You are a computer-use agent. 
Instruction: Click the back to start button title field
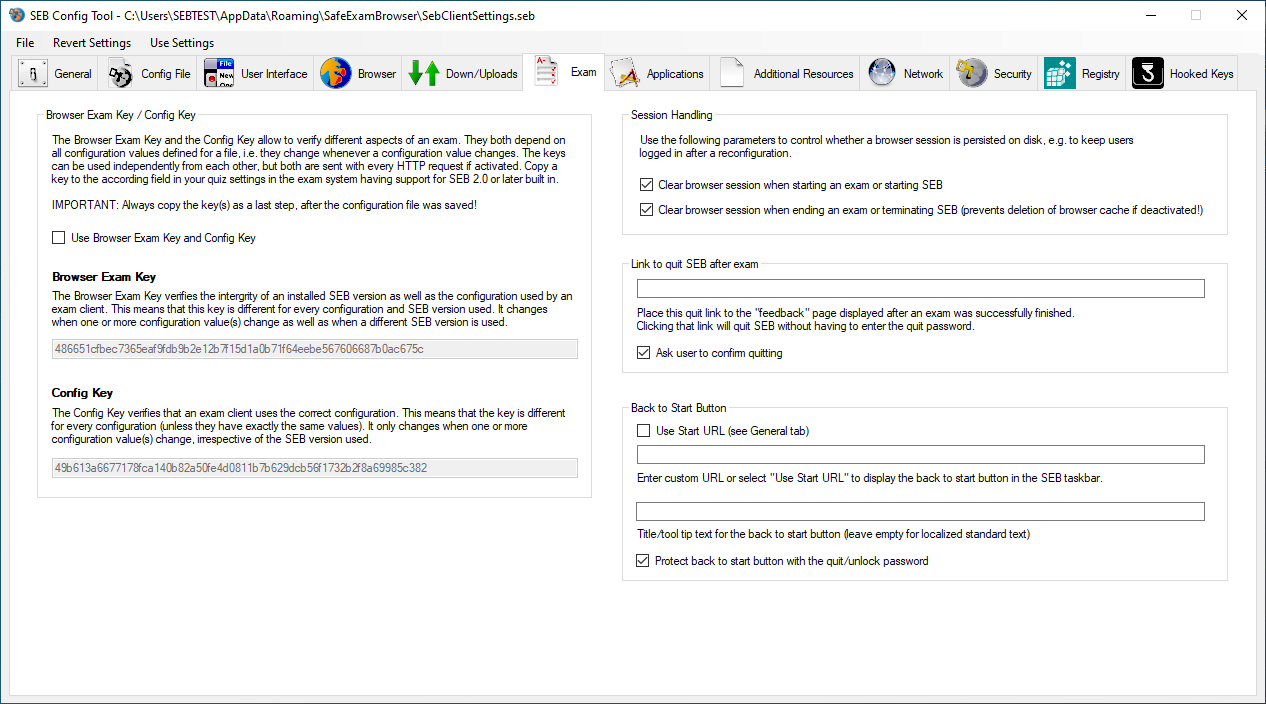click(x=921, y=512)
